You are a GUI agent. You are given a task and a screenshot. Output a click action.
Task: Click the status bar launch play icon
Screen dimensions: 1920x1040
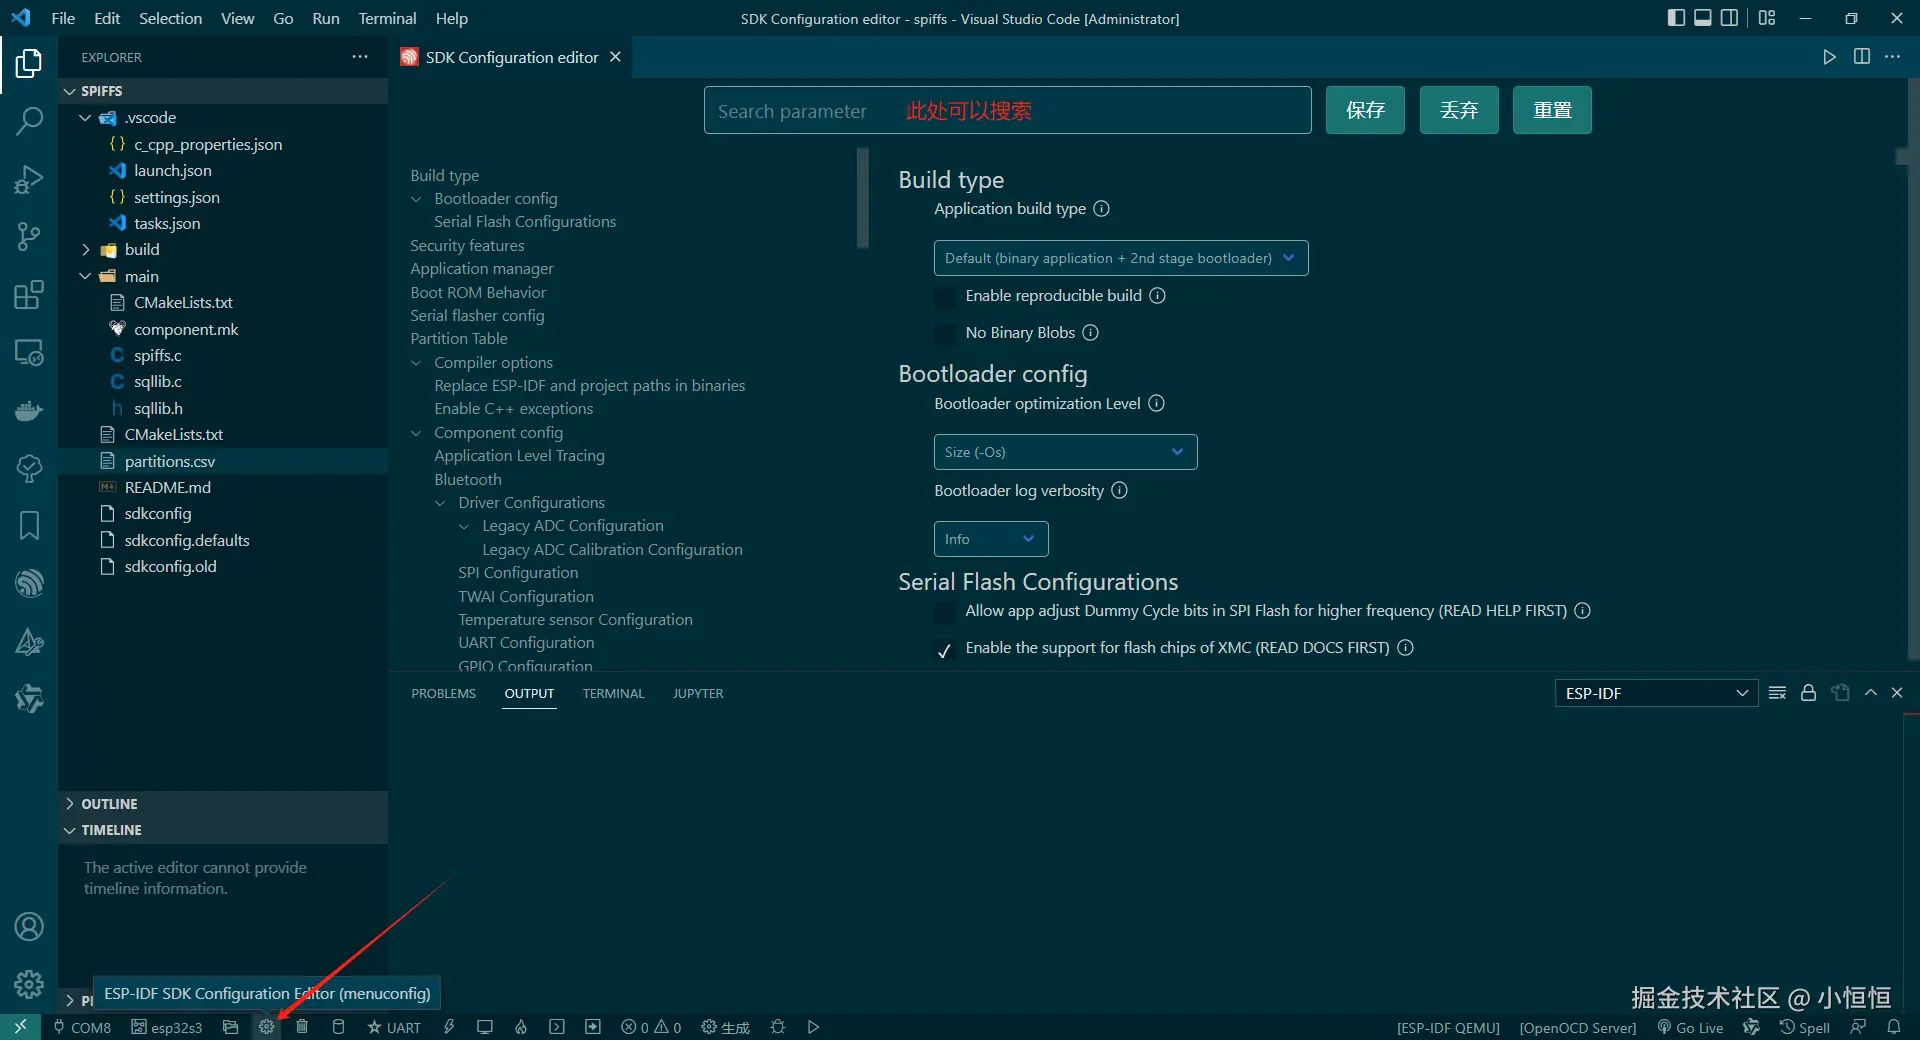(813, 1027)
